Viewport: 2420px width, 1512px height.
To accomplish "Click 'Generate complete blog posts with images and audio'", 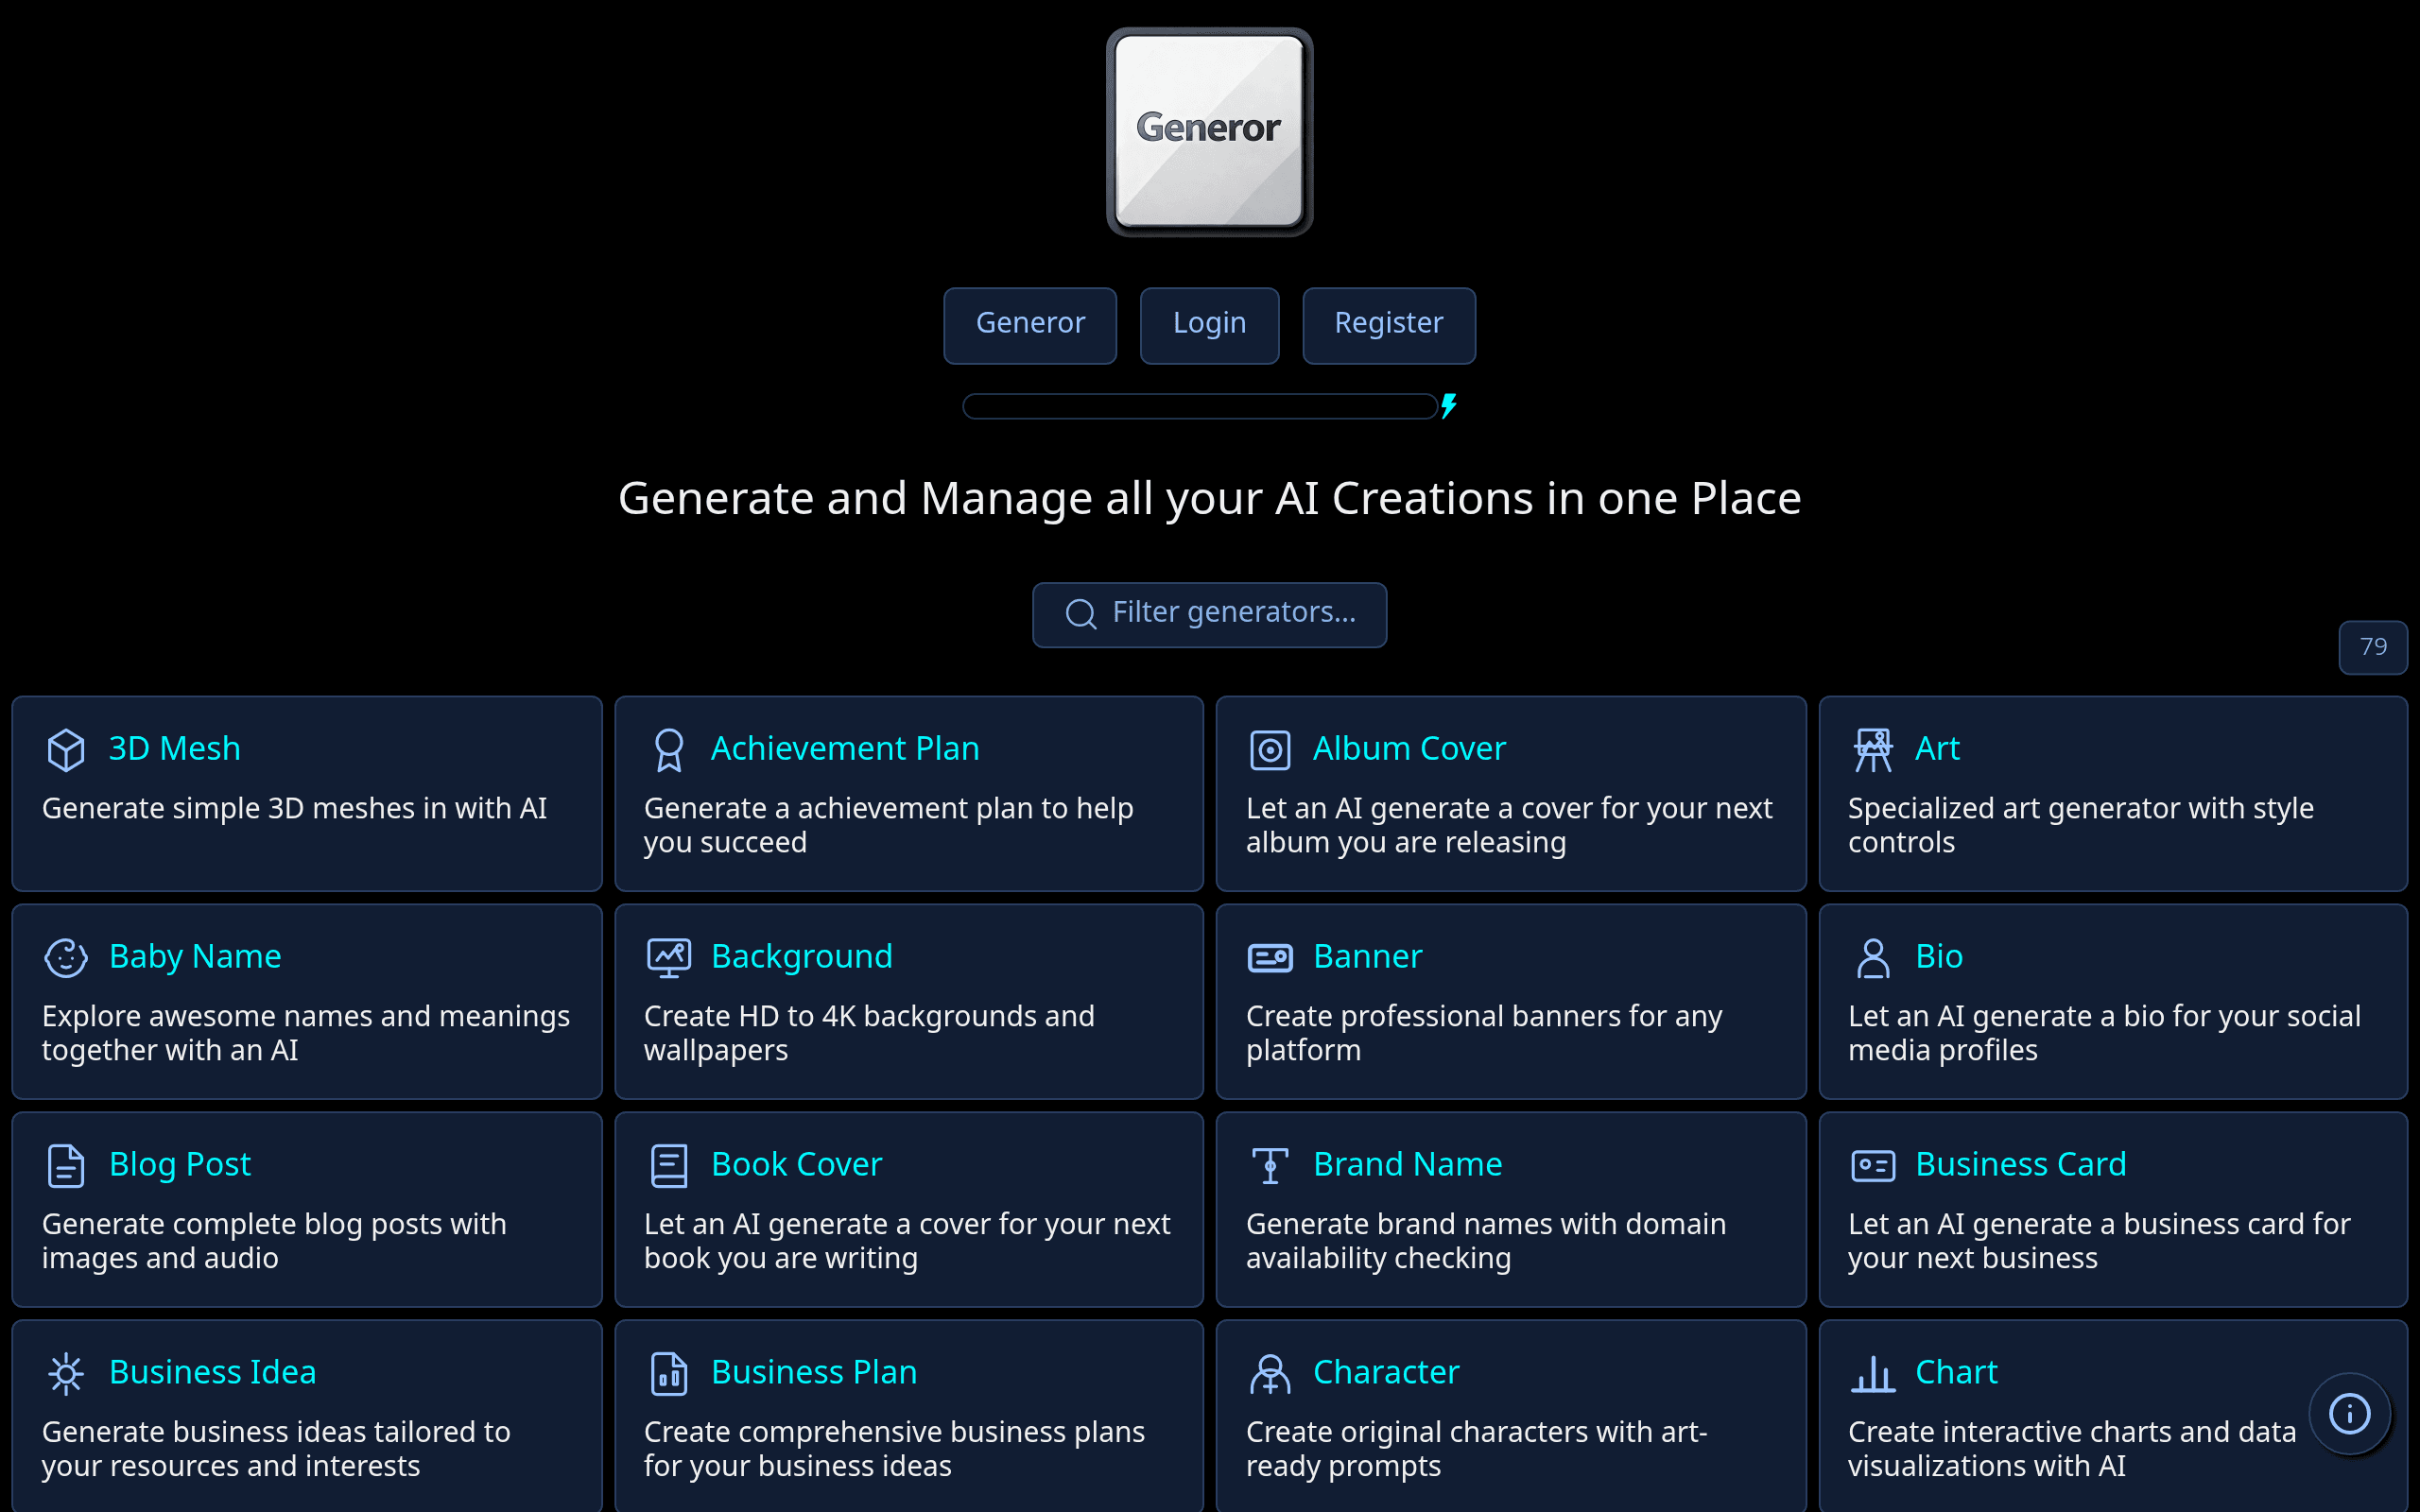I will point(274,1241).
